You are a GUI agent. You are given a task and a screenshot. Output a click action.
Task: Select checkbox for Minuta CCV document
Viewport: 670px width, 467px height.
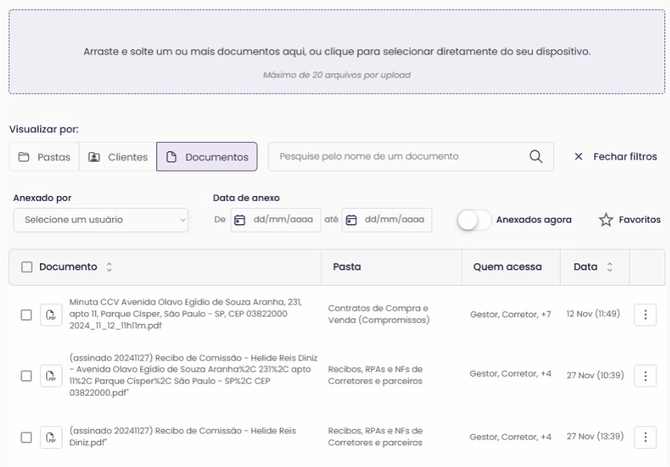[x=27, y=316]
